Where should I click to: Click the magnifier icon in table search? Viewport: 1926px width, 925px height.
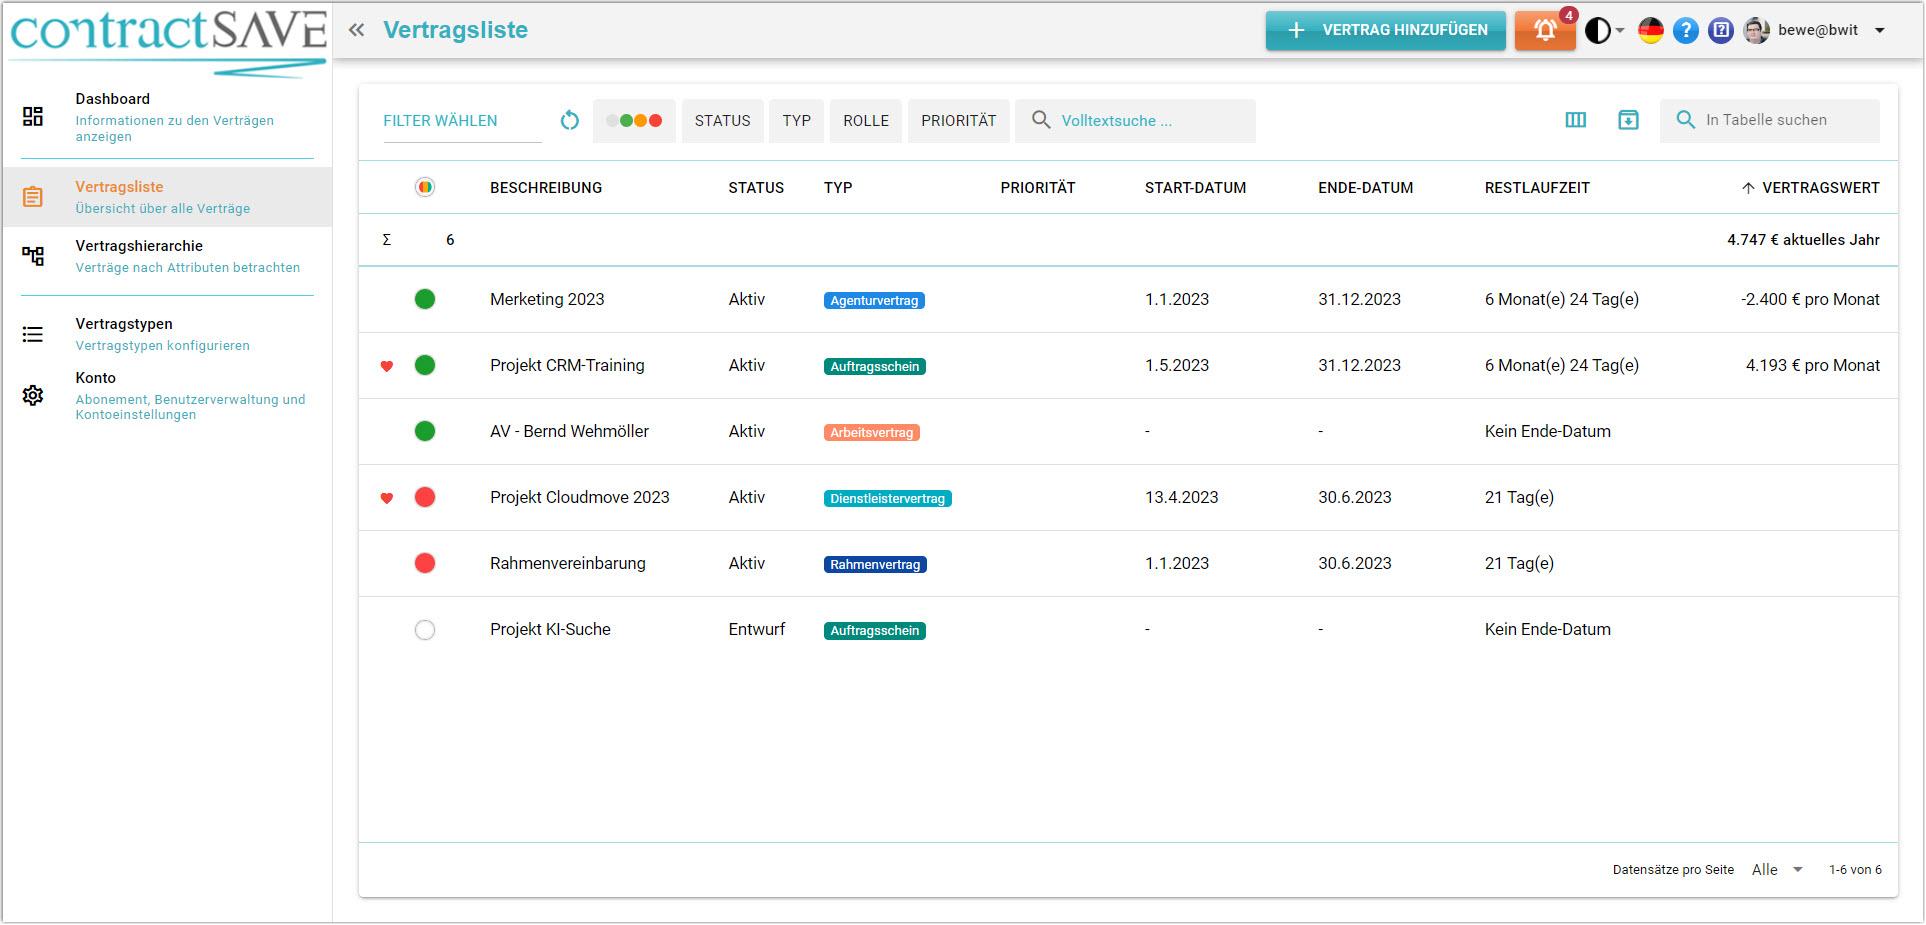(1686, 120)
